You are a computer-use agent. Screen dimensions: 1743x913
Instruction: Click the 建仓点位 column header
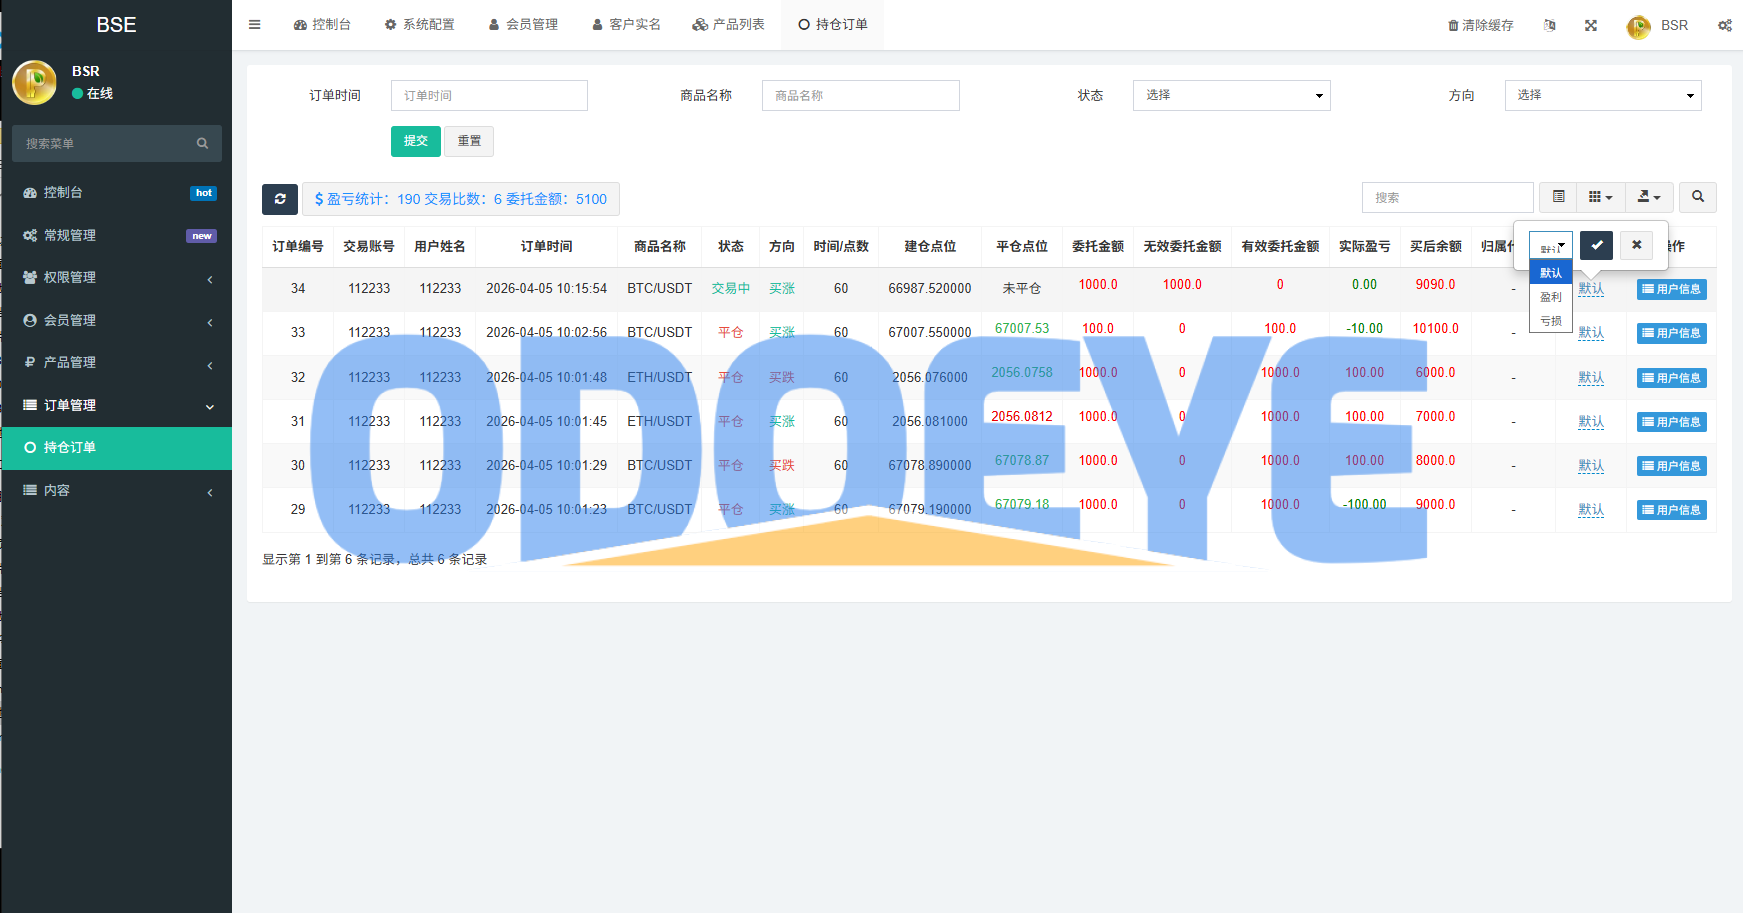[x=930, y=246]
